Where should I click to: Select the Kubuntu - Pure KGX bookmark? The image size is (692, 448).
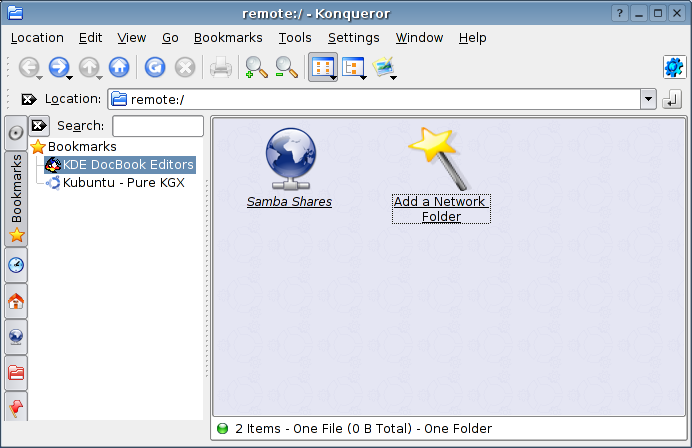[x=116, y=183]
